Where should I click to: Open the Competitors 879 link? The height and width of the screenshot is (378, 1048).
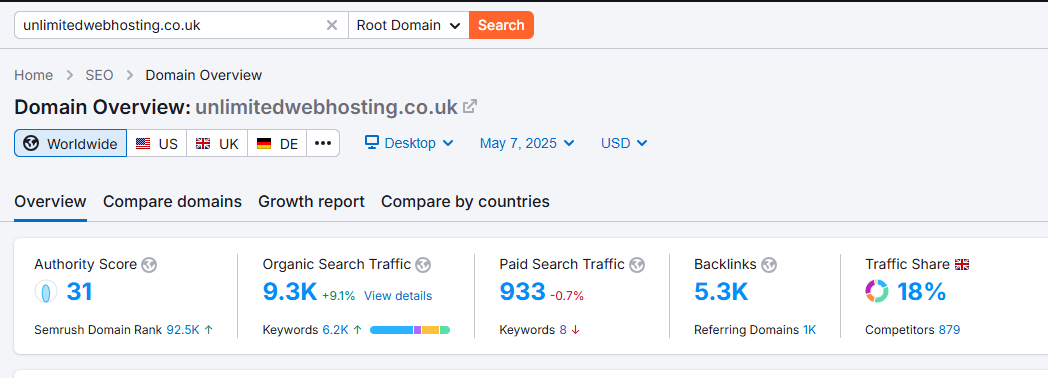[949, 330]
